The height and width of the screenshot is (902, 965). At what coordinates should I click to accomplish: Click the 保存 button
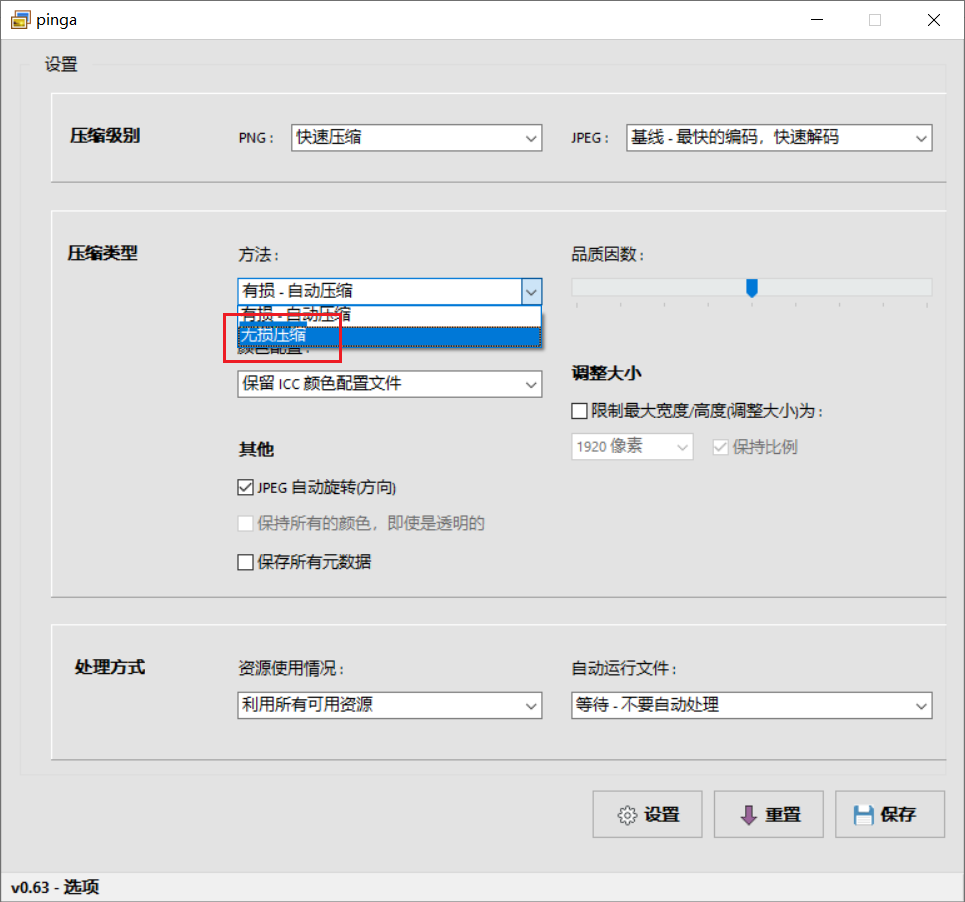(890, 814)
